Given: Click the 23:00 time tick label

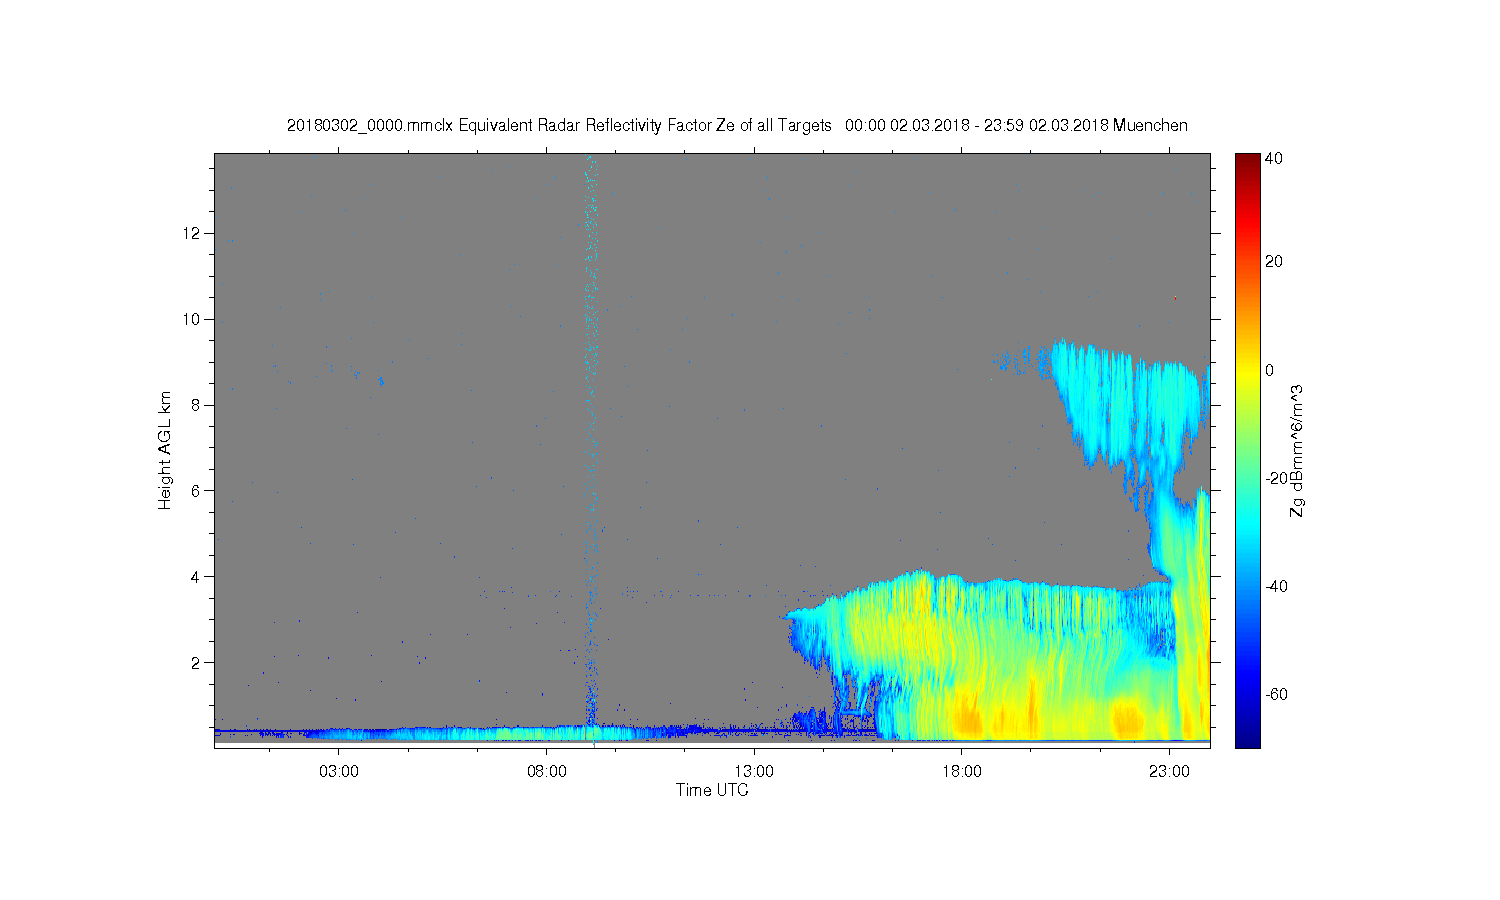Looking at the screenshot, I should 1169,772.
